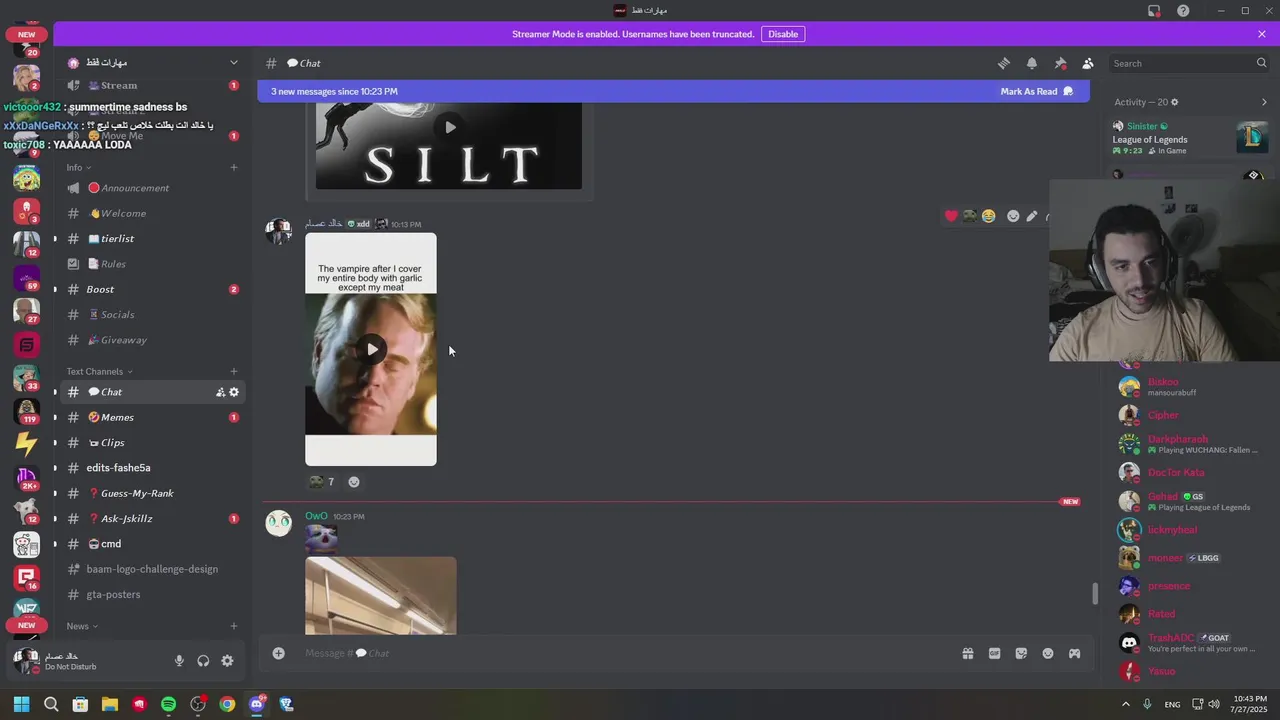Toggle microphone mute
This screenshot has height=720, width=1280.
179,661
